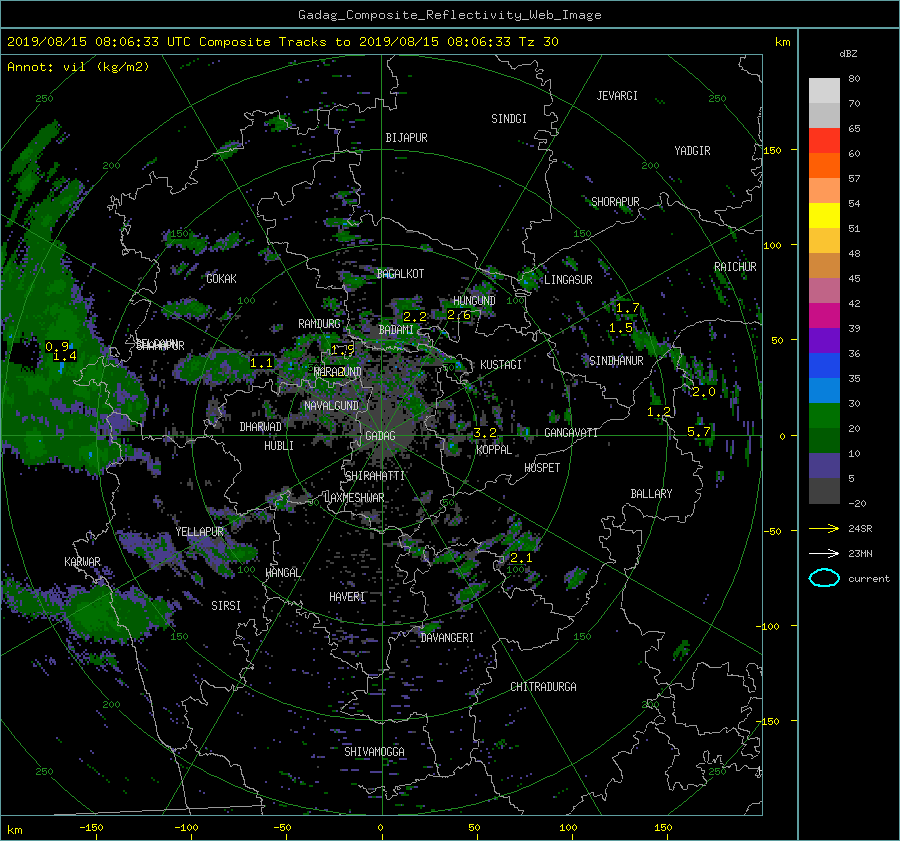Image resolution: width=900 pixels, height=841 pixels.
Task: Click the SHIVAMOGGA city label
Action: [374, 751]
